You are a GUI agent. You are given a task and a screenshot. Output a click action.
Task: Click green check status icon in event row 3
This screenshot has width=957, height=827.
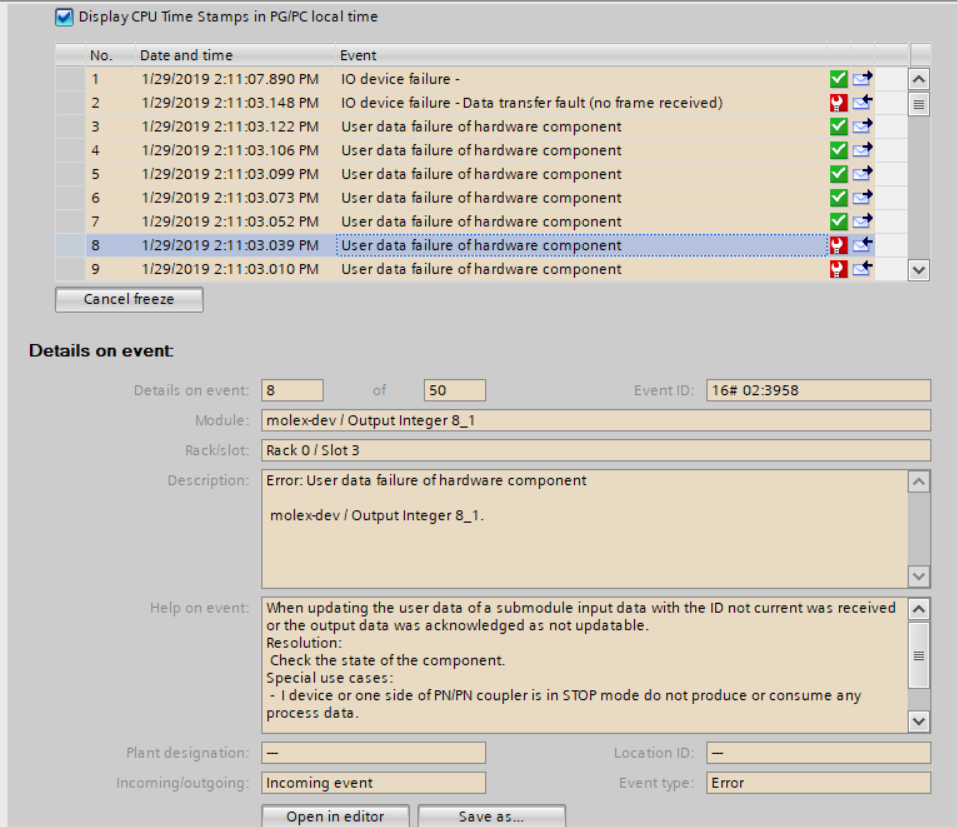[839, 126]
